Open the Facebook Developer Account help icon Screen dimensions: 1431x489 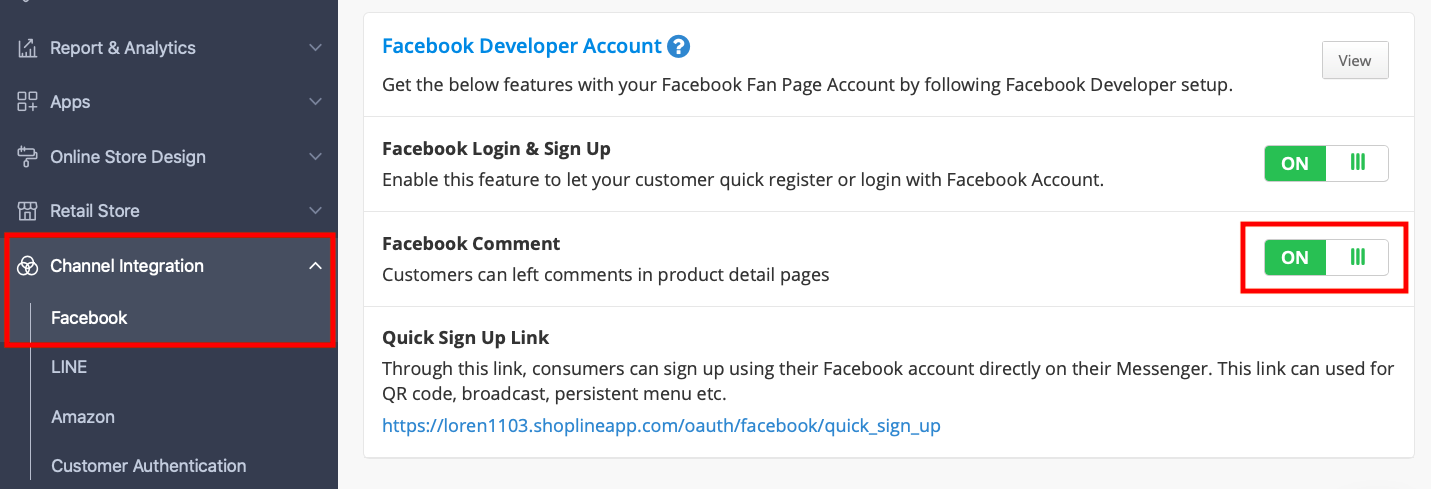click(x=679, y=46)
